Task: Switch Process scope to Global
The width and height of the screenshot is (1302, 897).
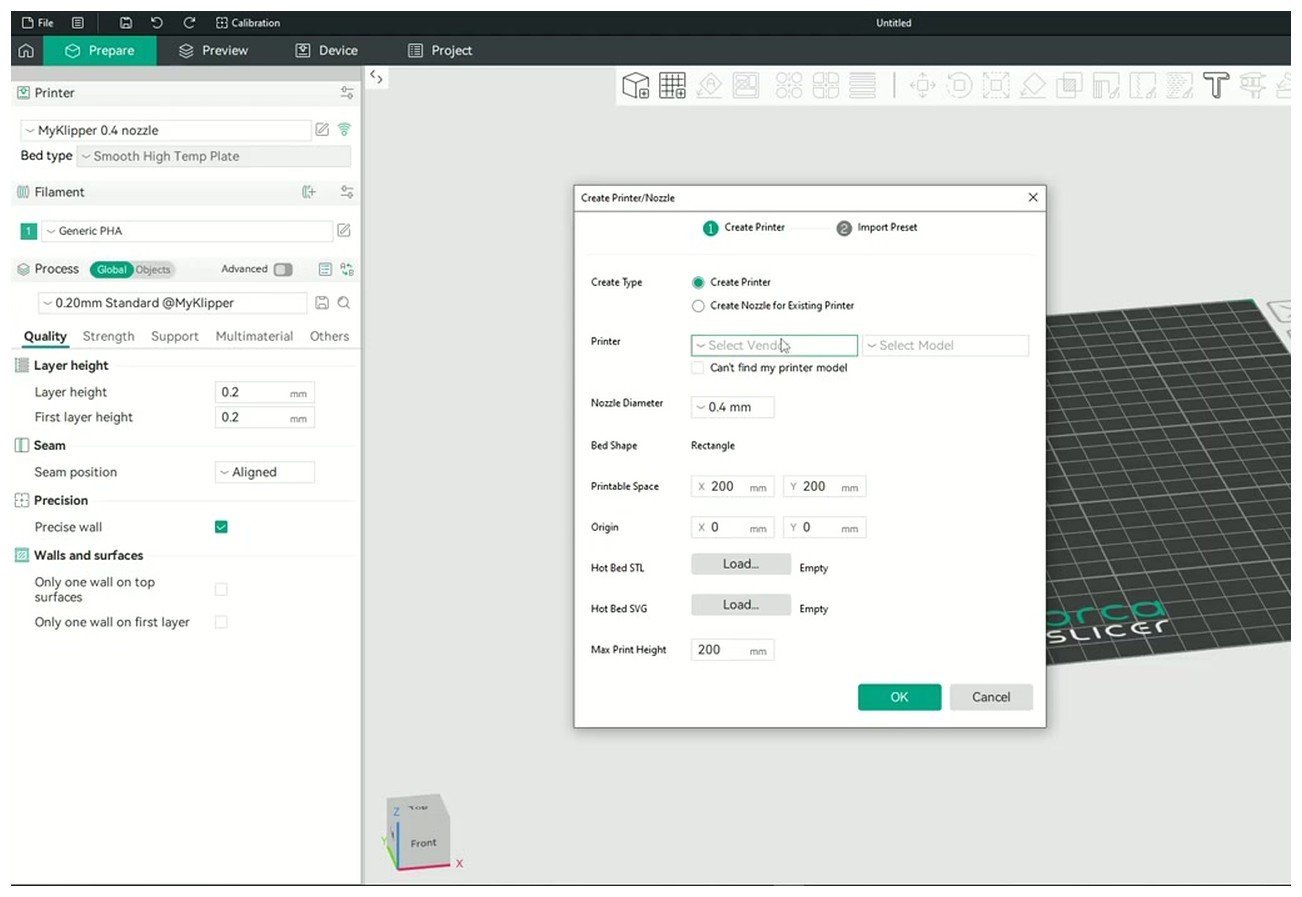Action: (112, 270)
